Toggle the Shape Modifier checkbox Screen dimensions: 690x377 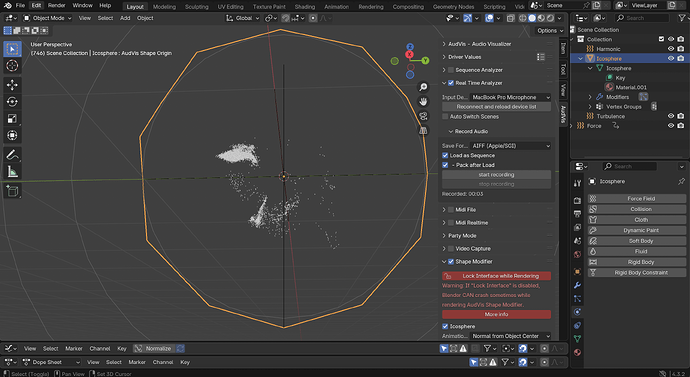point(451,261)
